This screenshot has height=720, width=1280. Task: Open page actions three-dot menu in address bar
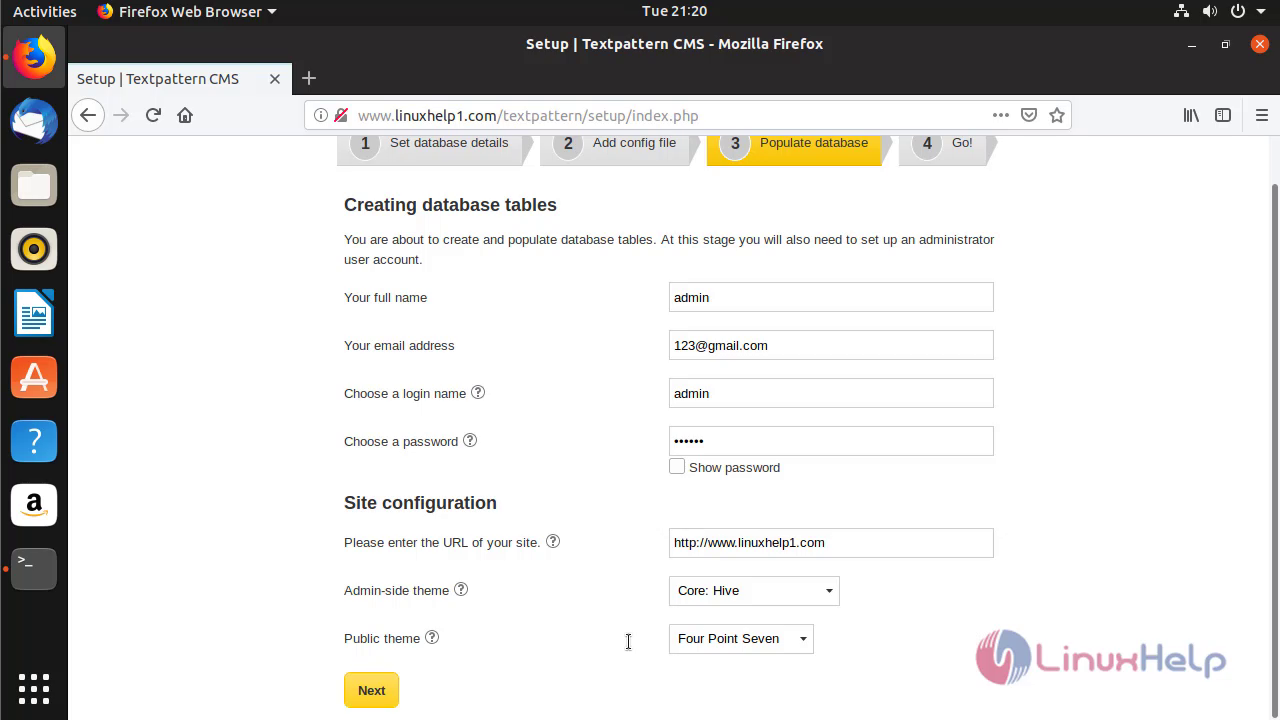[x=1000, y=115]
